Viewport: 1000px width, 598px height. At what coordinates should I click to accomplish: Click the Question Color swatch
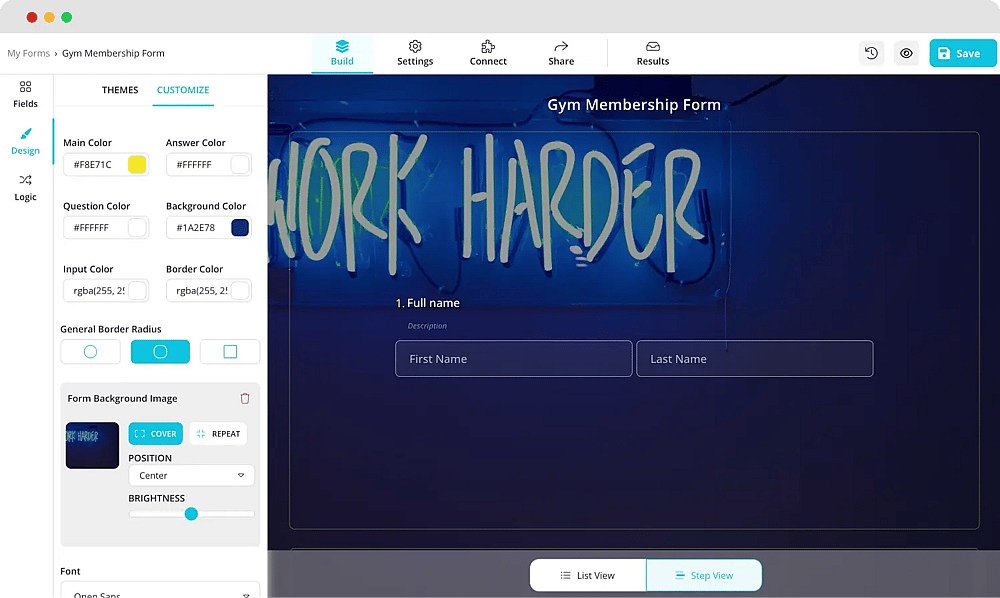(x=136, y=228)
